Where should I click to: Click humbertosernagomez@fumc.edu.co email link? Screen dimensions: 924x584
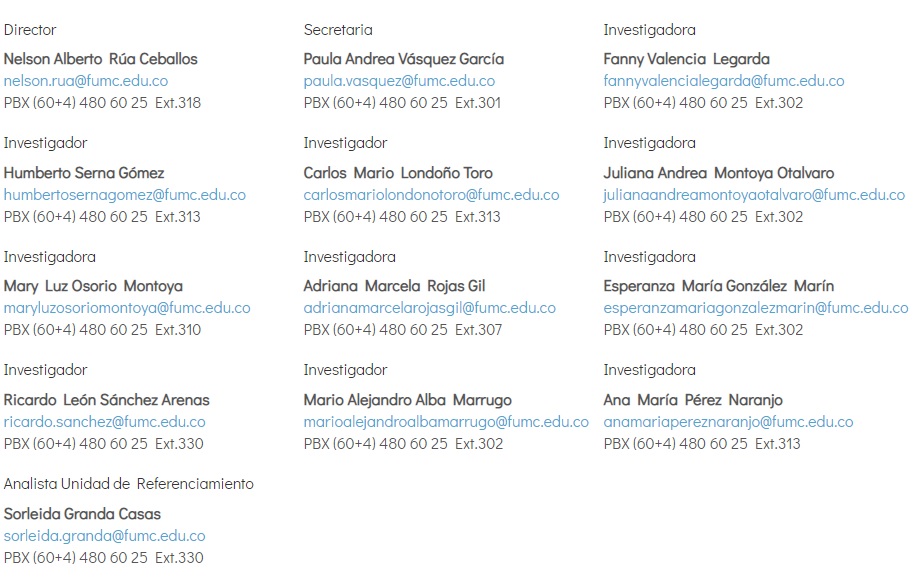coord(125,194)
